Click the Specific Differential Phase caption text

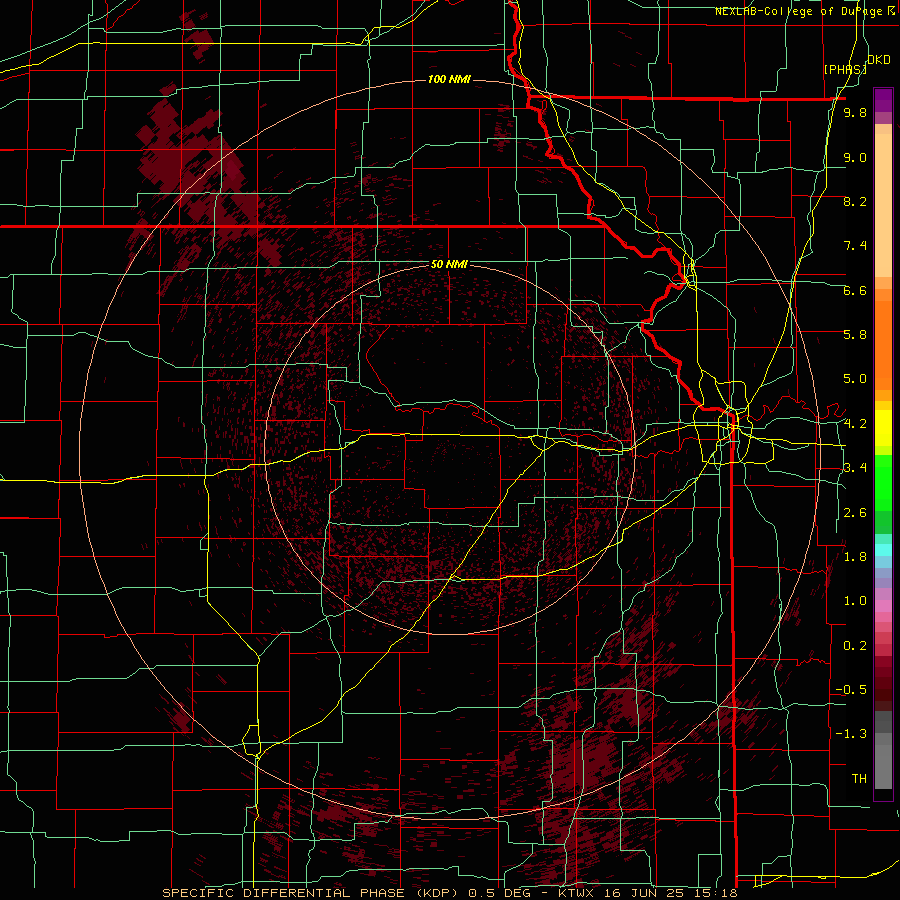(449, 893)
